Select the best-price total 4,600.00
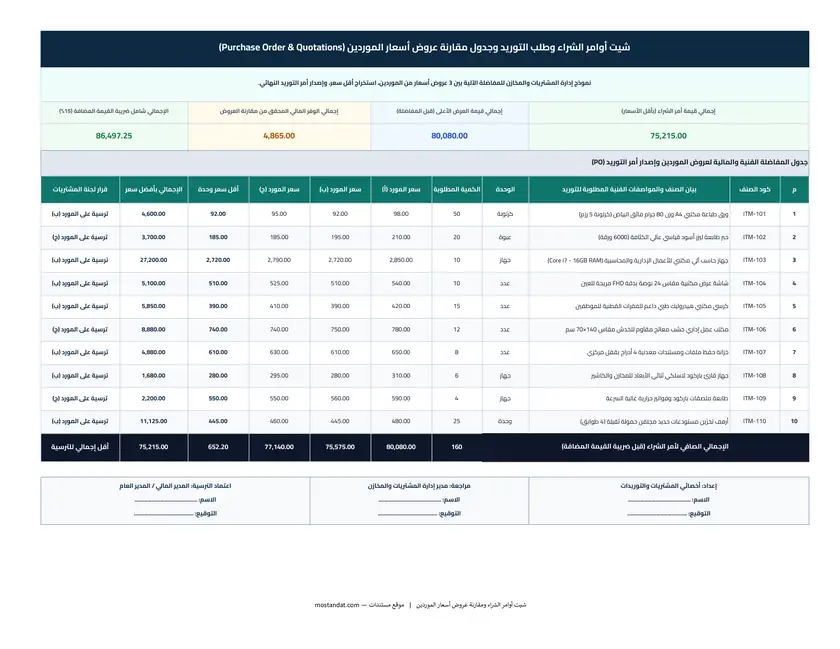 coord(153,214)
